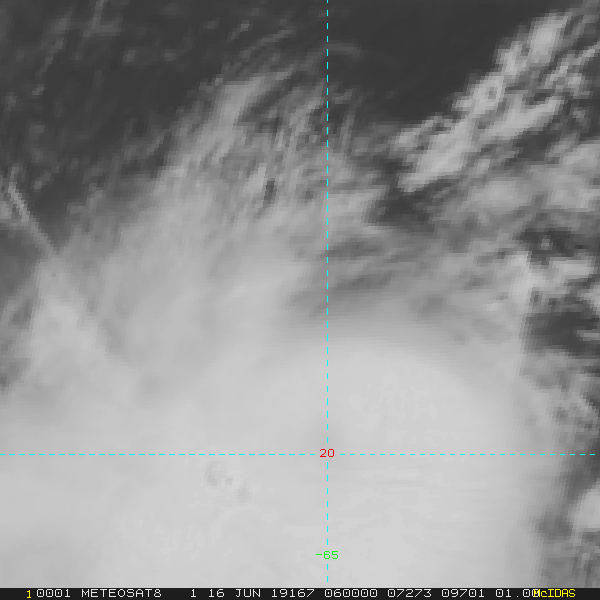Click the green longitude label -65

pos(327,555)
